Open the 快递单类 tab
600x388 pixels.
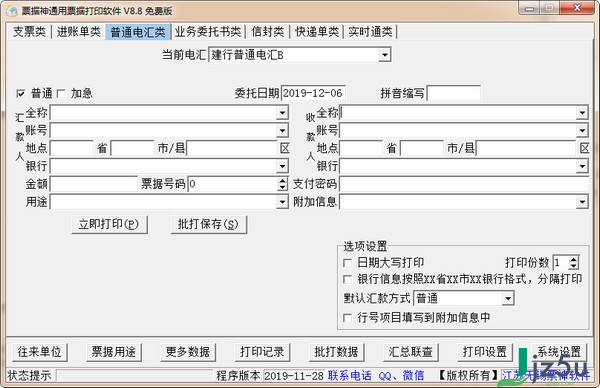[317, 32]
